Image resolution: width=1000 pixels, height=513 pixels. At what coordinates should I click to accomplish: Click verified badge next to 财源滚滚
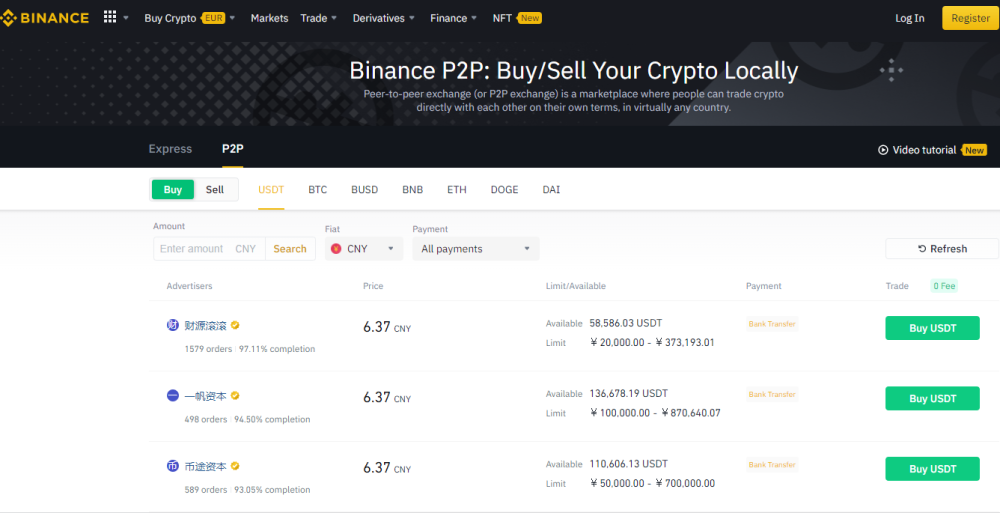click(x=235, y=325)
